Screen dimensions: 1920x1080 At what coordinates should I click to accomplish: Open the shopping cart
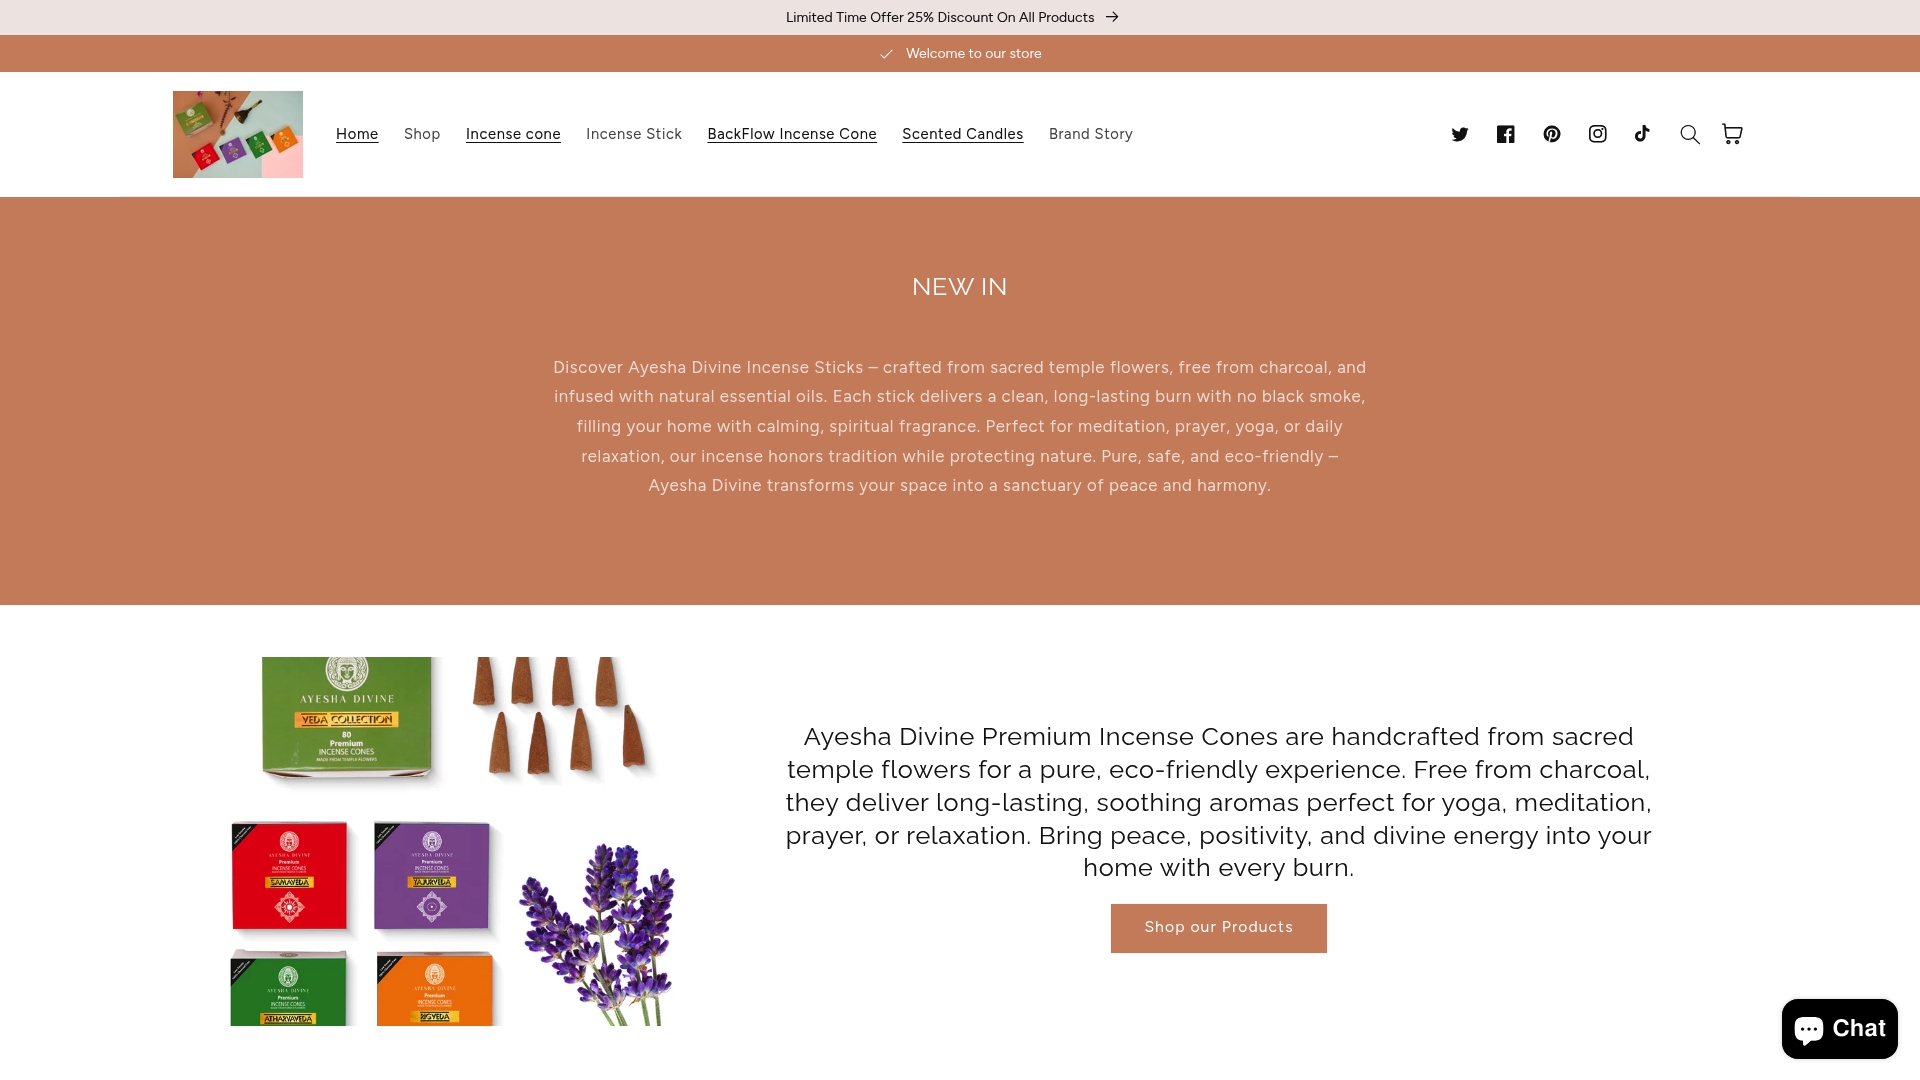click(1732, 134)
